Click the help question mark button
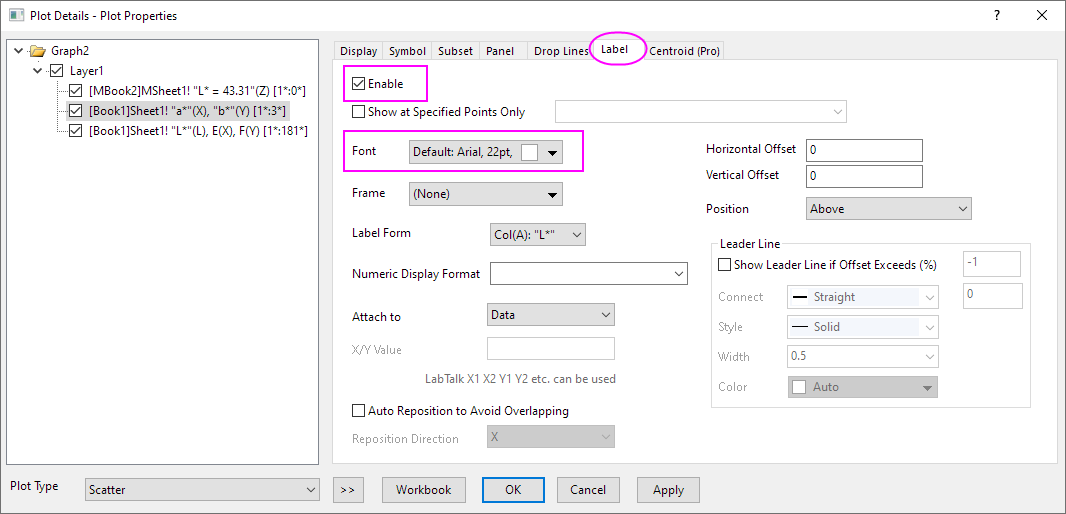 [x=996, y=15]
